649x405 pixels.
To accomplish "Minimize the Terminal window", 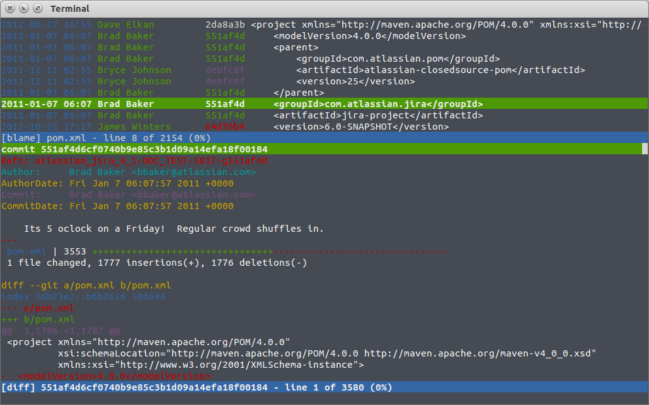I will [24, 8].
